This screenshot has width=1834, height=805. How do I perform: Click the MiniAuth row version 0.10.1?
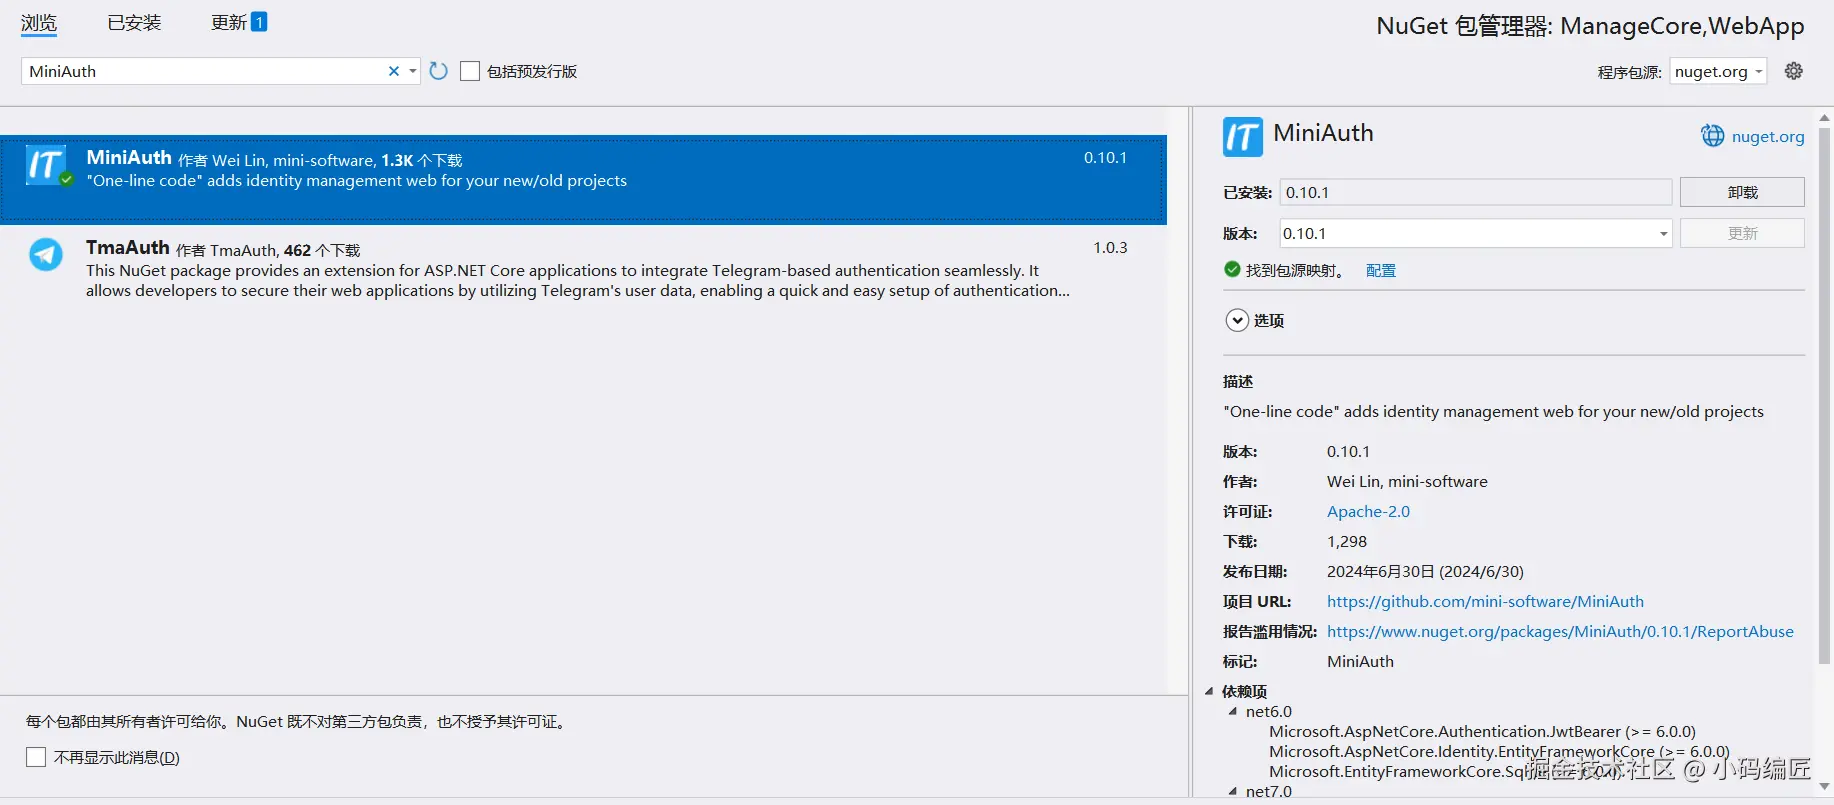coord(1105,157)
